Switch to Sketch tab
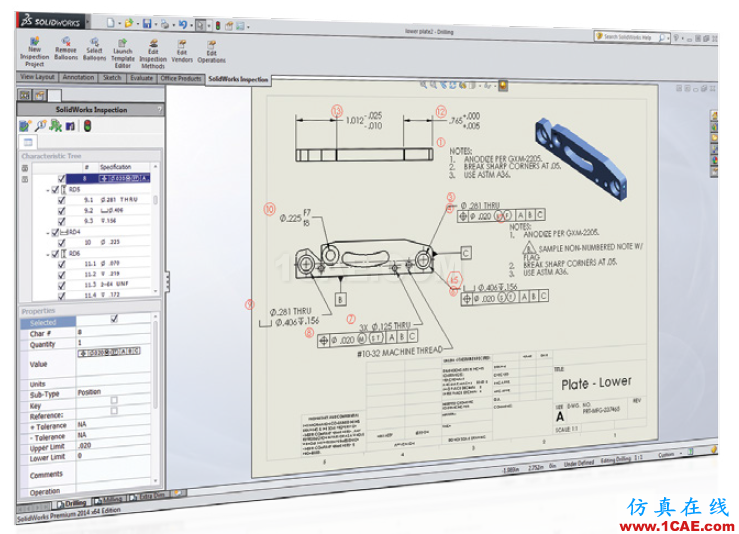This screenshot has height=534, width=739. coord(112,78)
